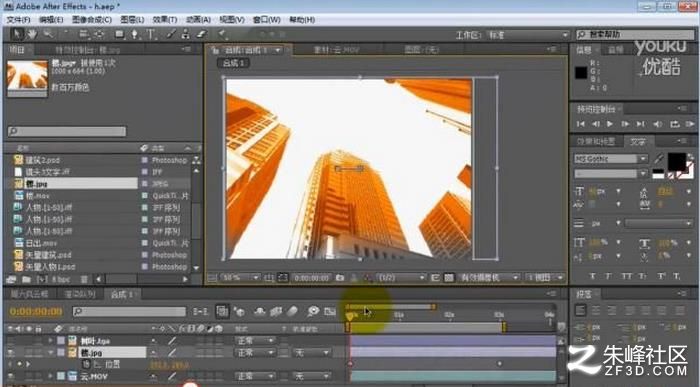Select 楼.mov in project list
Image resolution: width=700 pixels, height=387 pixels.
pos(38,196)
